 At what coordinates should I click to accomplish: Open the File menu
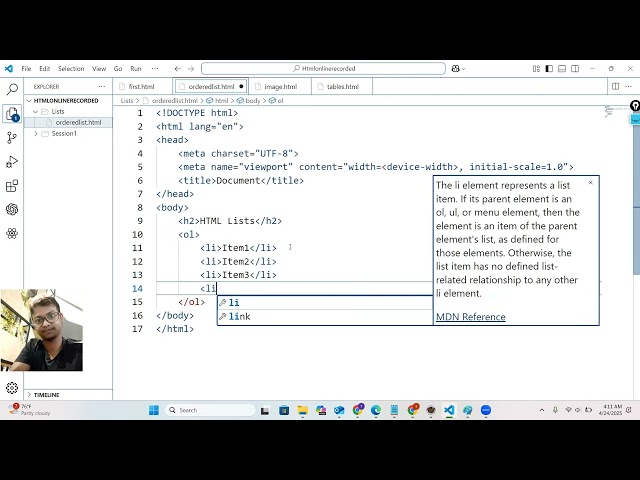(26, 69)
